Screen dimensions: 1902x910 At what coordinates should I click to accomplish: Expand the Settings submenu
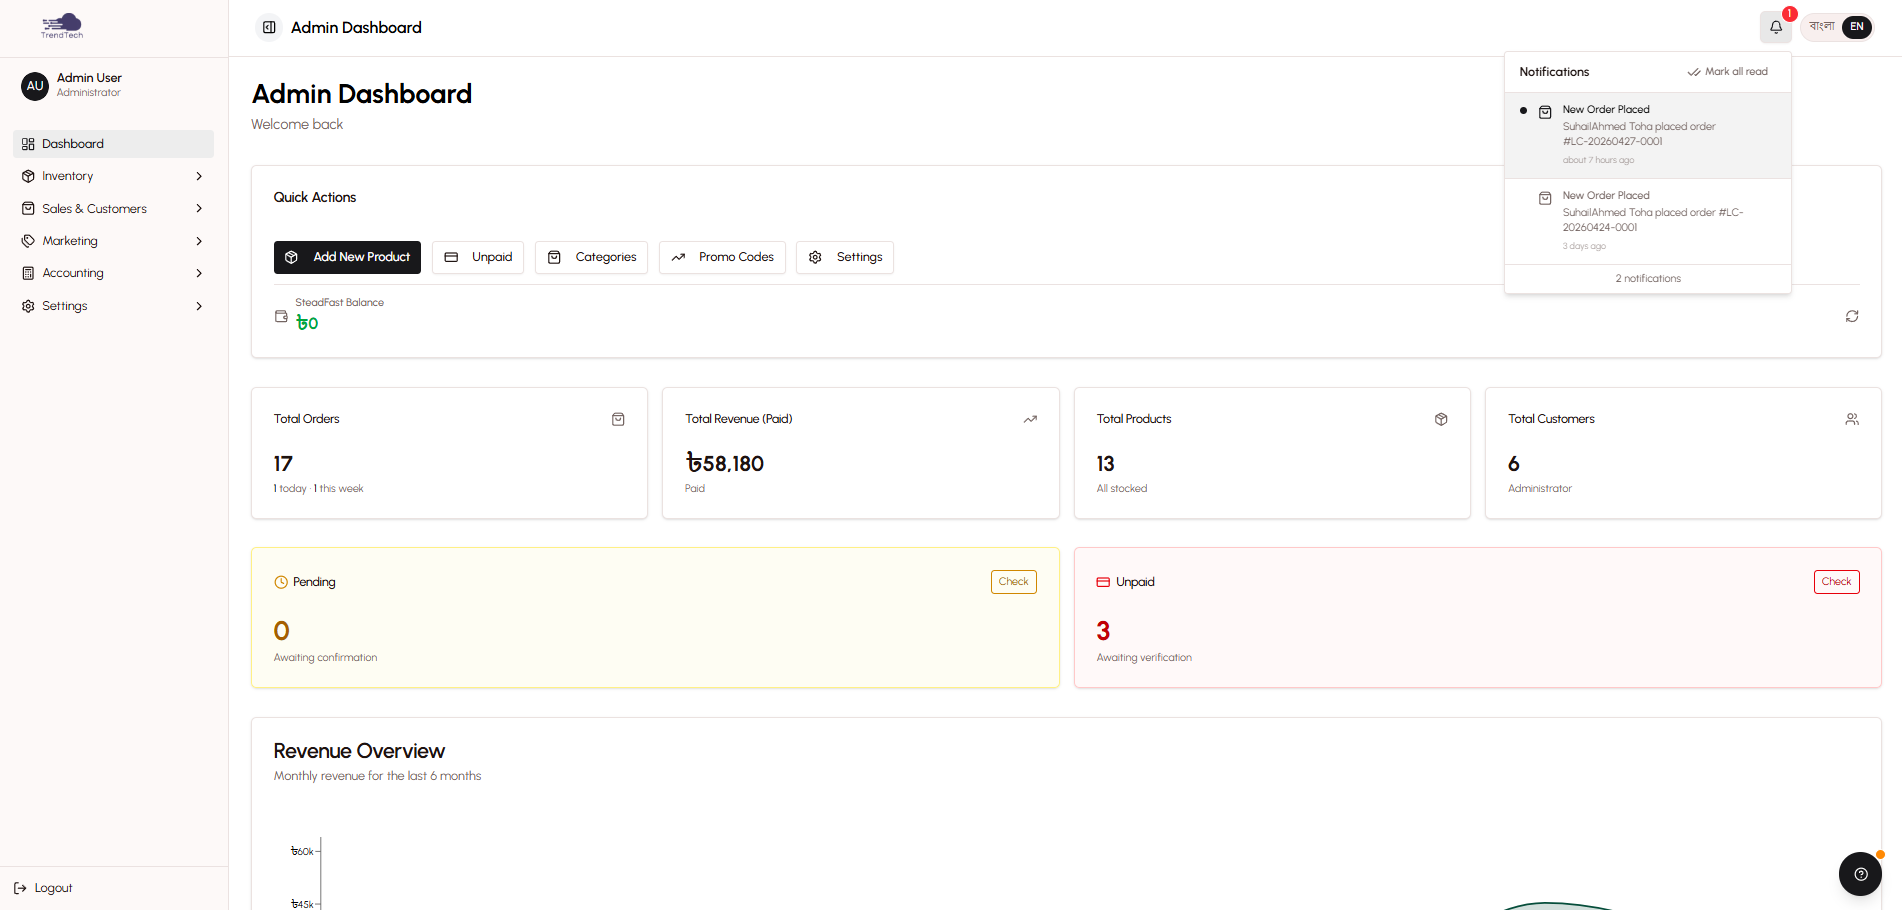pyautogui.click(x=112, y=305)
